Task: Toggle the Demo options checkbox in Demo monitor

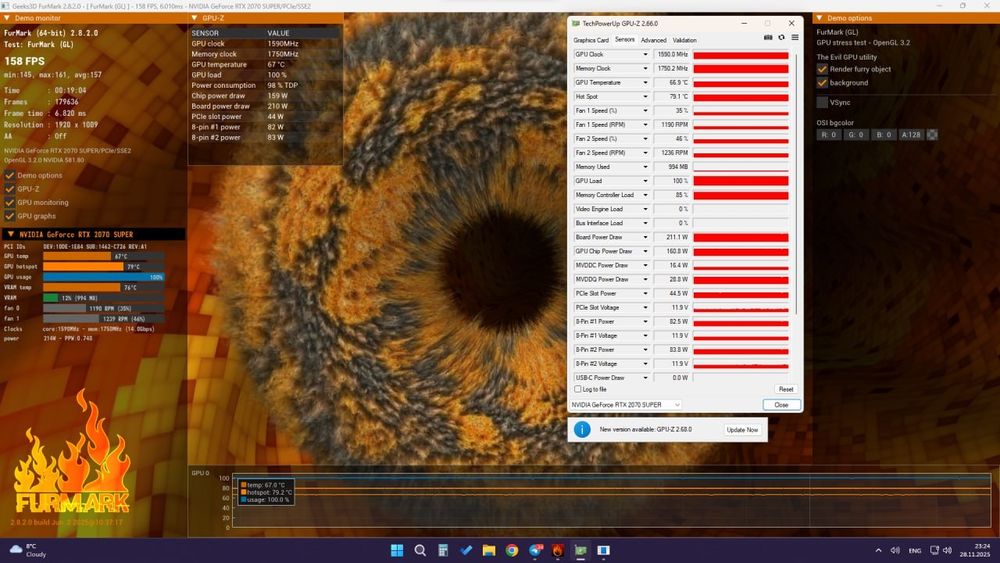Action: [x=10, y=175]
